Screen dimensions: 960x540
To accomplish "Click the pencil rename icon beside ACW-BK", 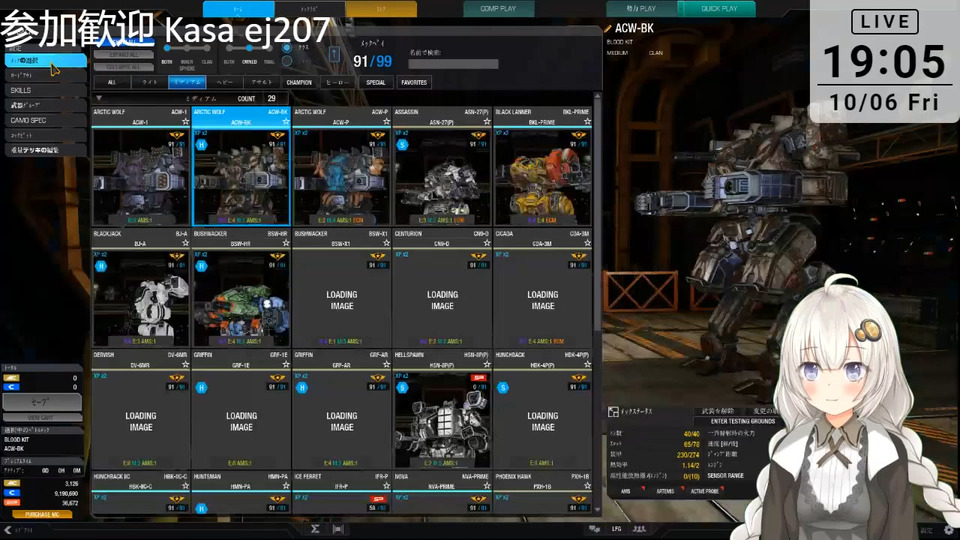I will click(x=608, y=28).
